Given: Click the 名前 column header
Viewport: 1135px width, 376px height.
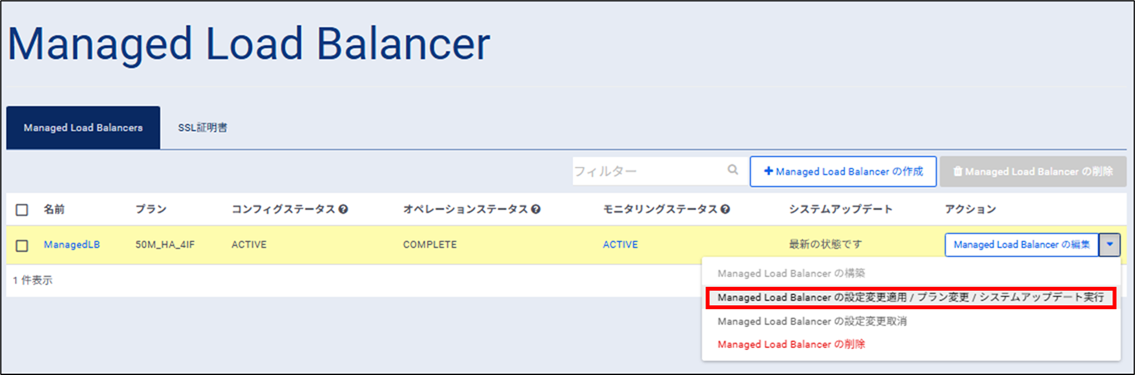Looking at the screenshot, I should click(54, 209).
